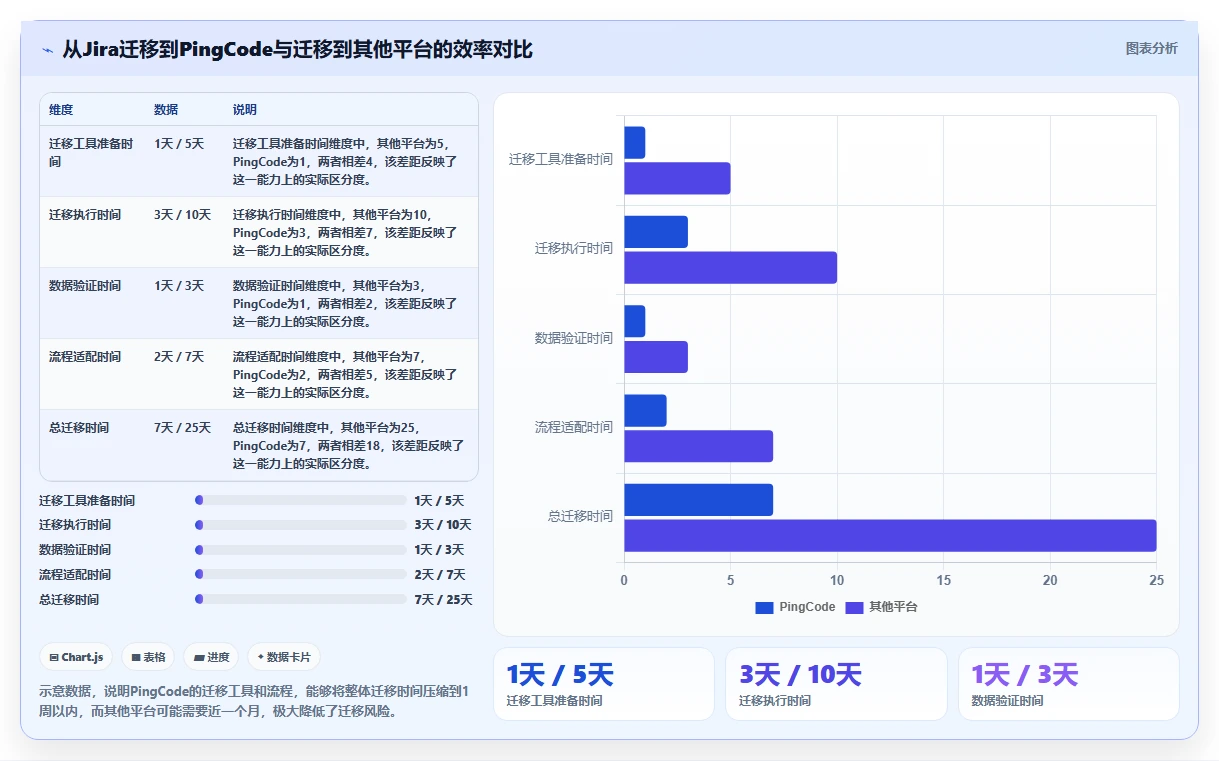
Task: Click 其他平台 bar for 数据验证时间
Action: tap(656, 357)
